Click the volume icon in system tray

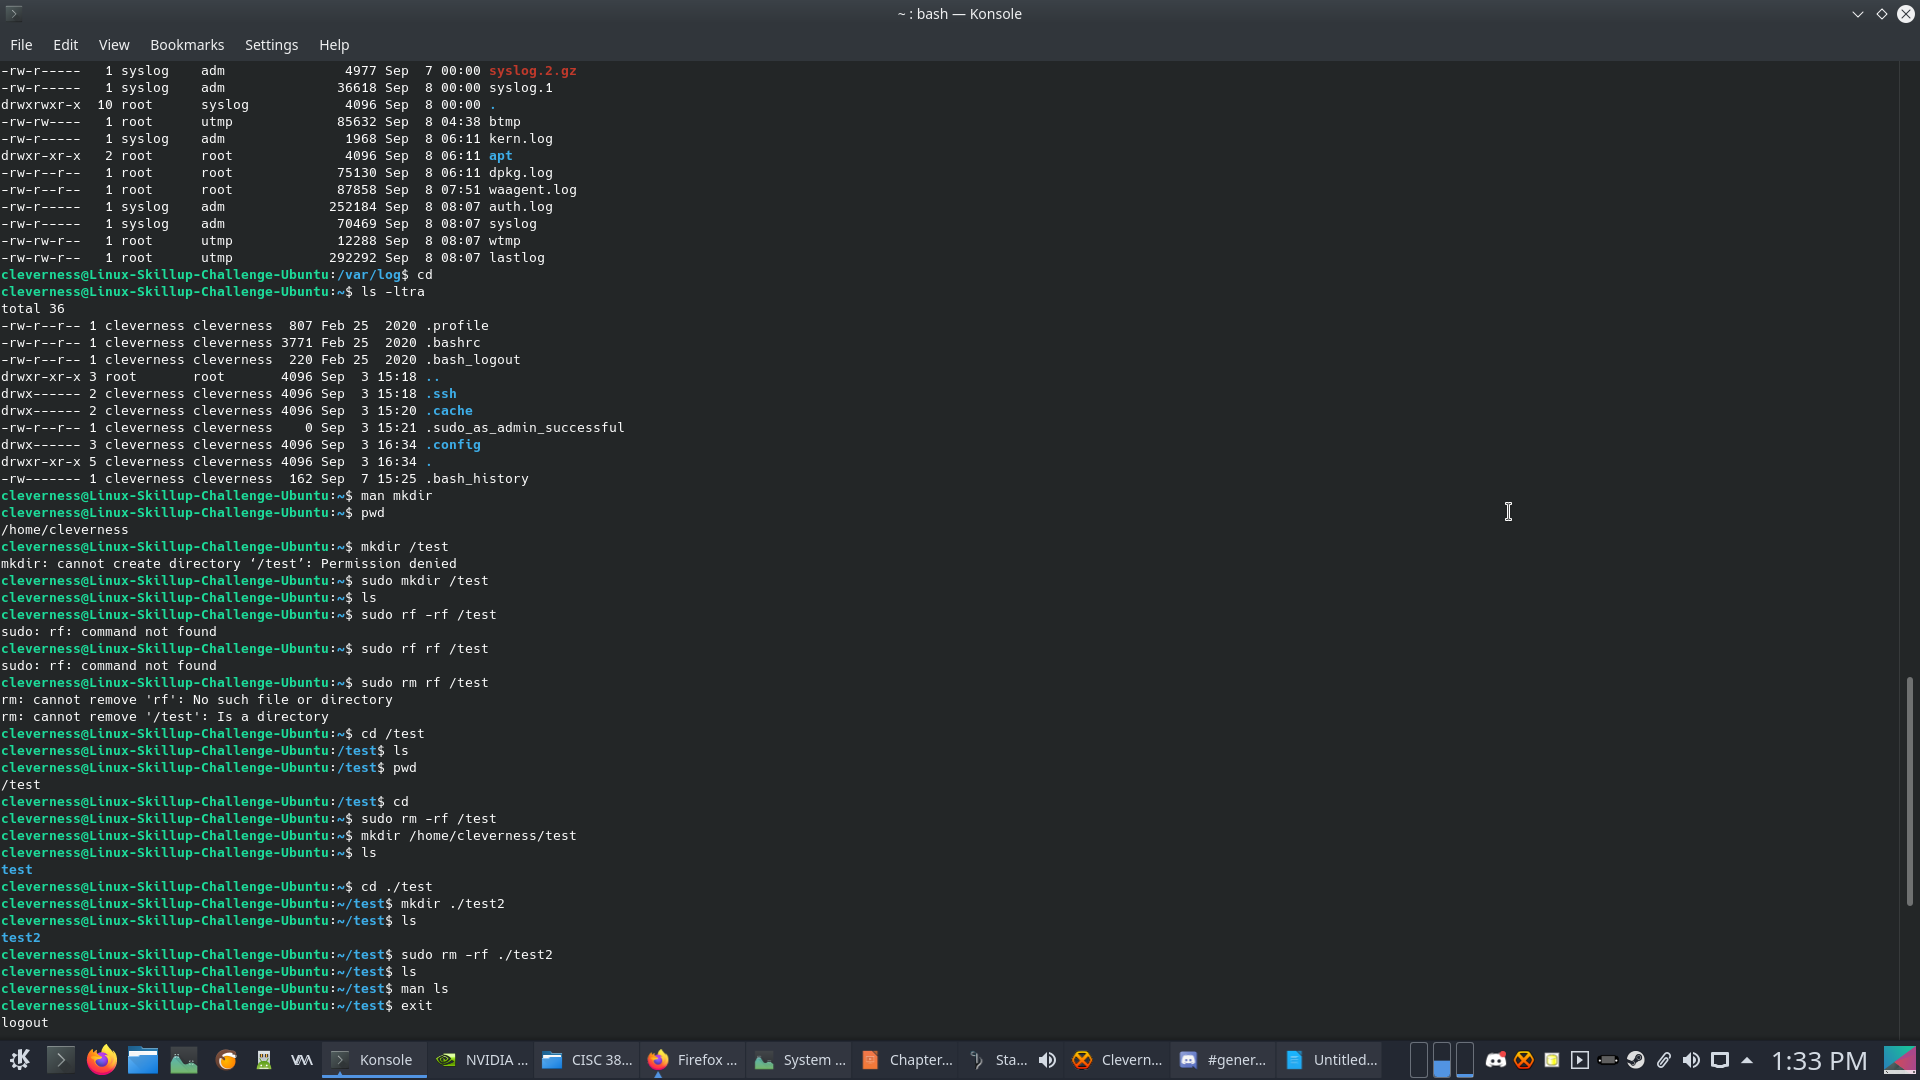coord(1691,1060)
